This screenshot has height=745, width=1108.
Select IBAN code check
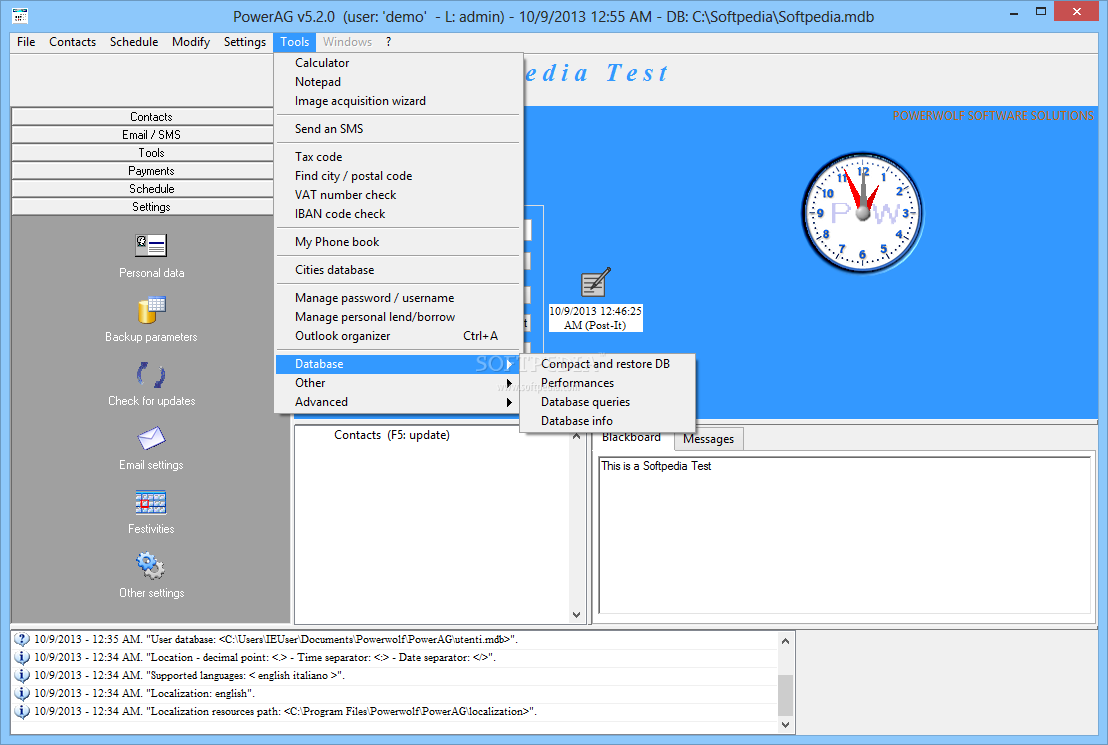tap(398, 214)
